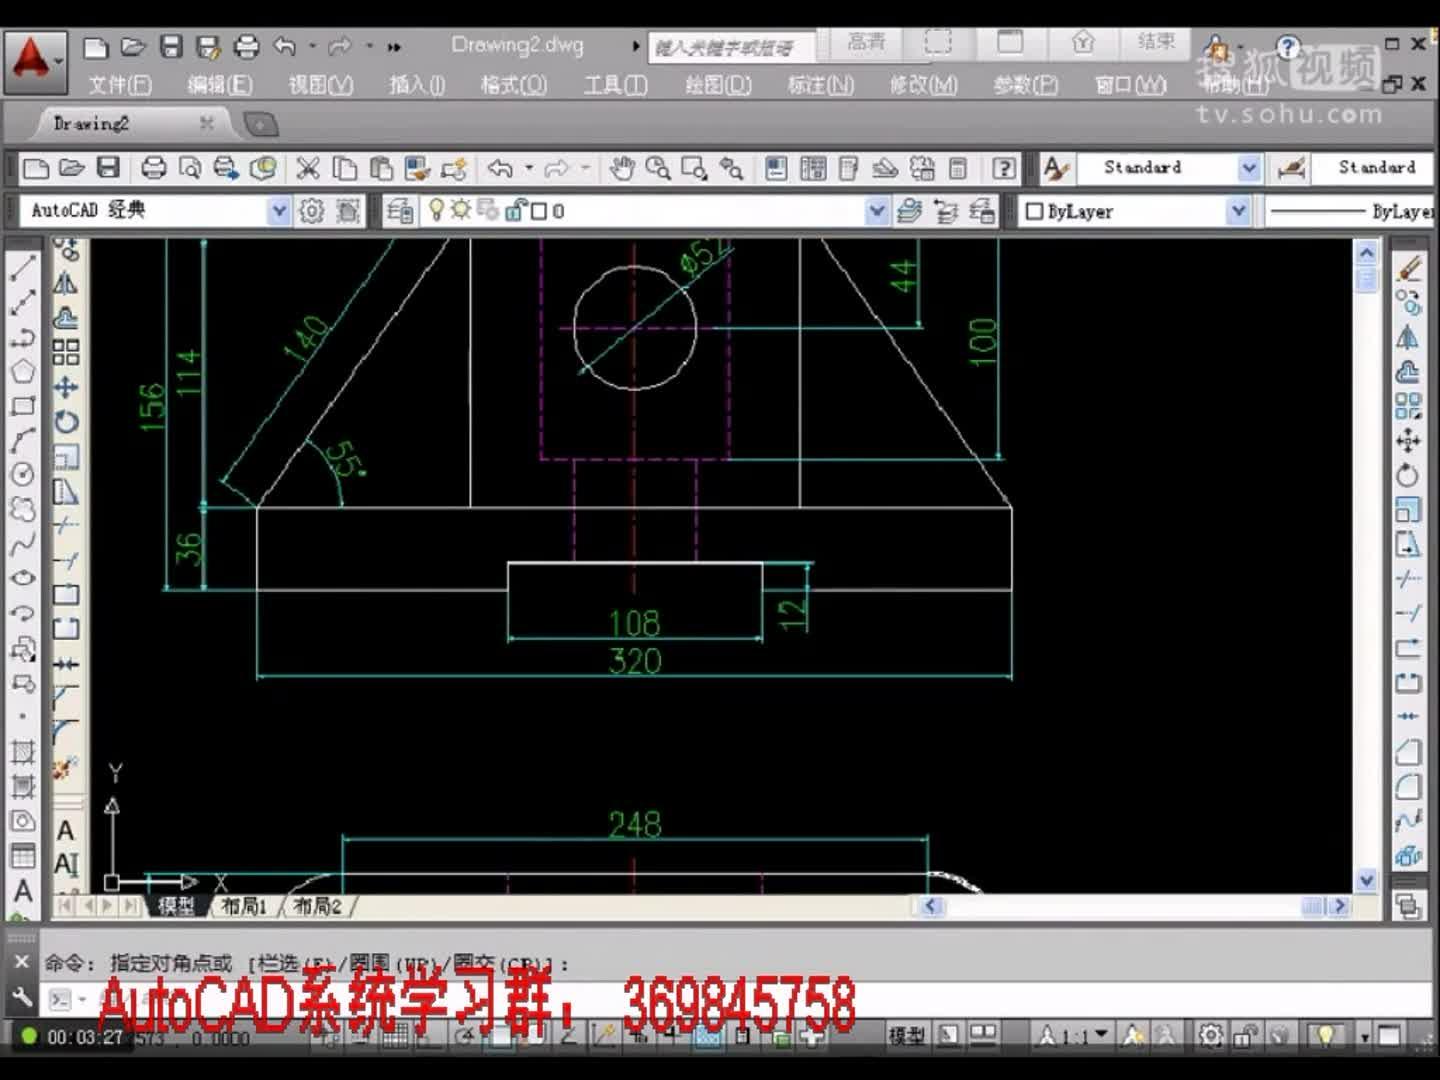The height and width of the screenshot is (1080, 1440).
Task: Toggle the layer lock padlock icon
Action: click(x=514, y=211)
